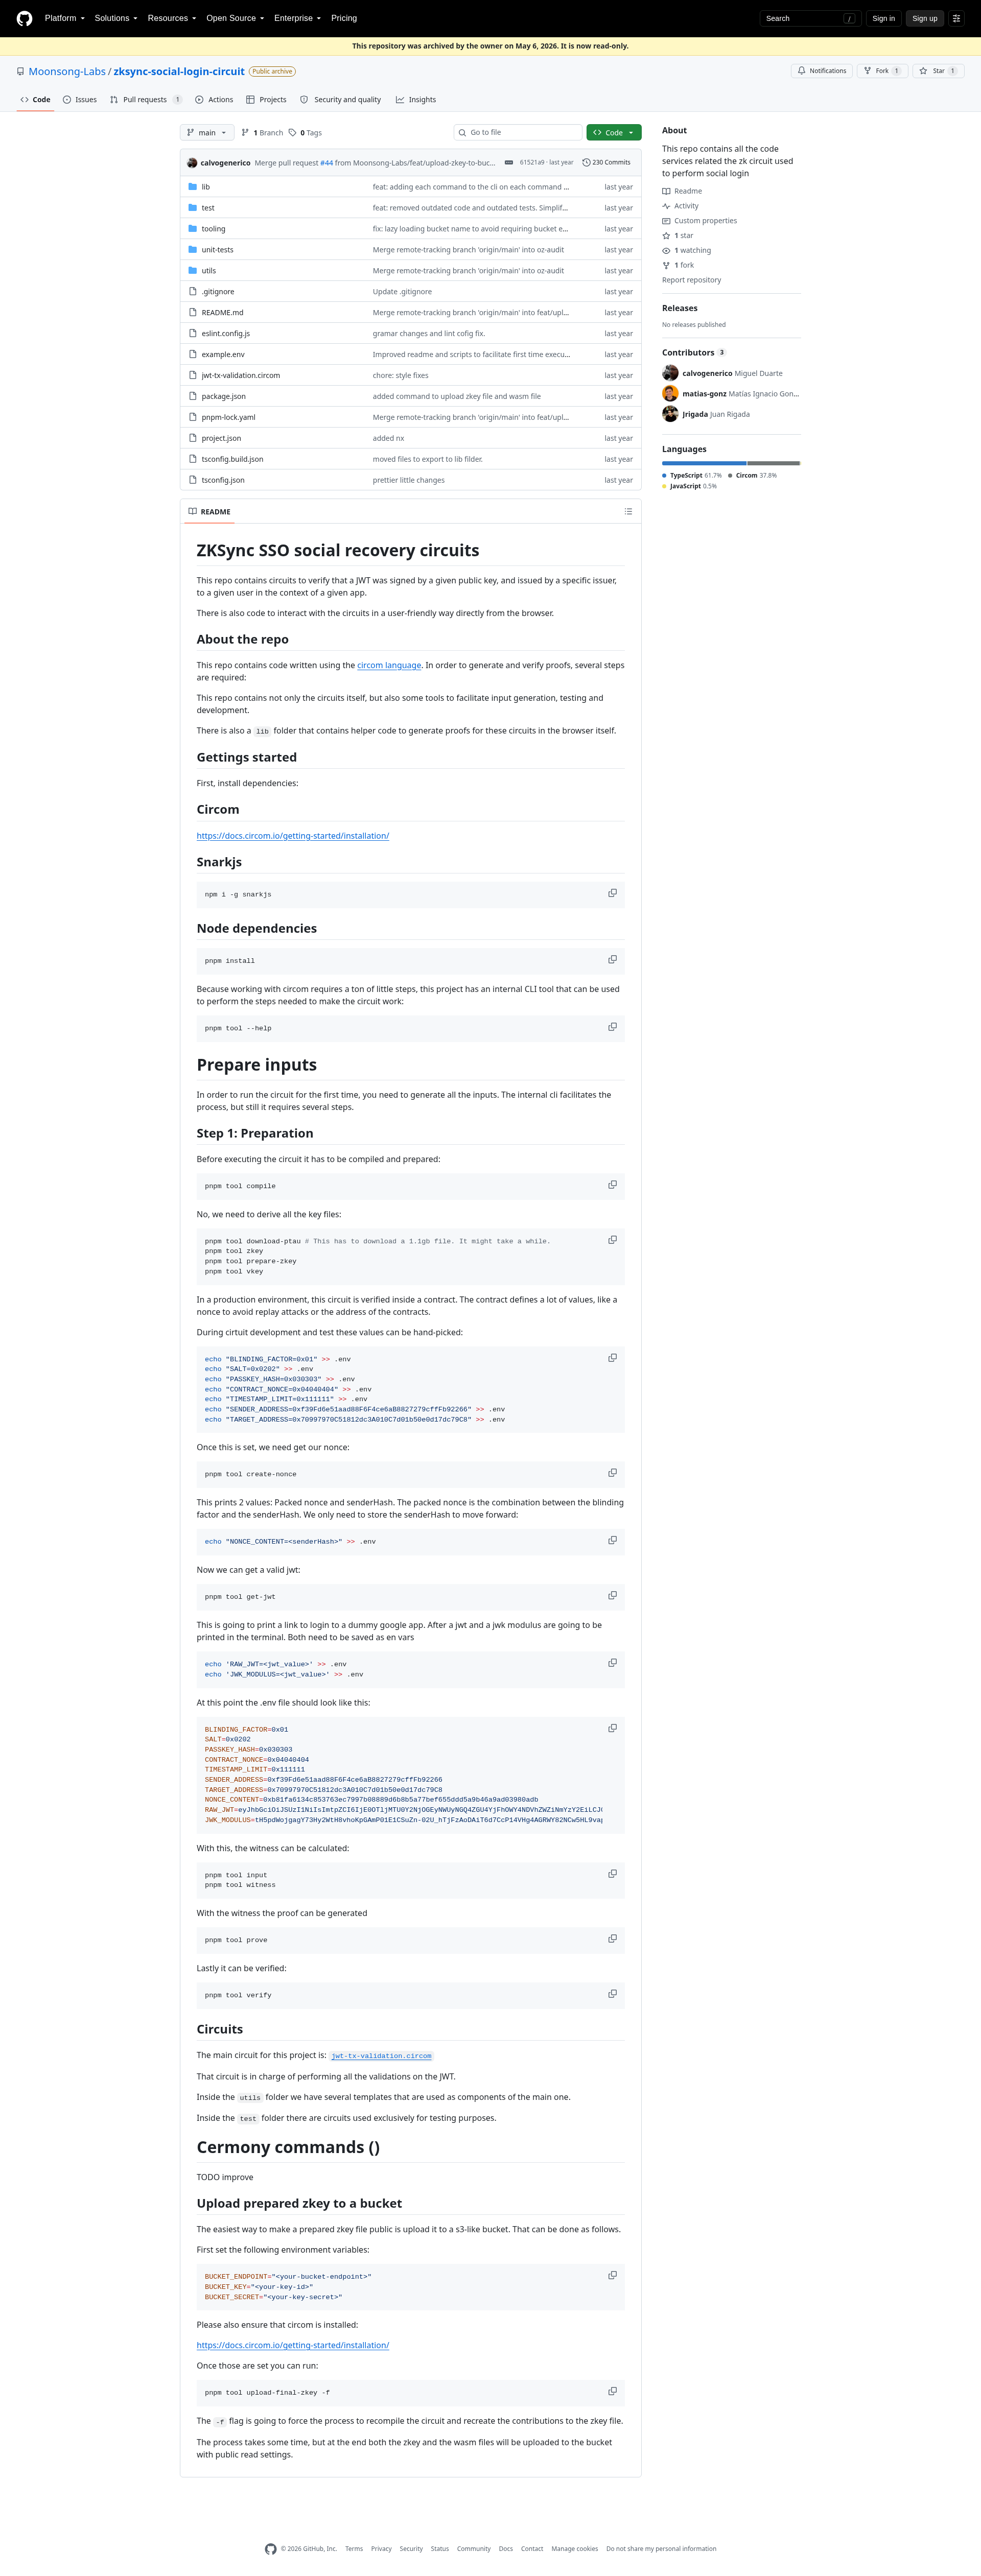Switch to the Actions tab

(x=214, y=100)
